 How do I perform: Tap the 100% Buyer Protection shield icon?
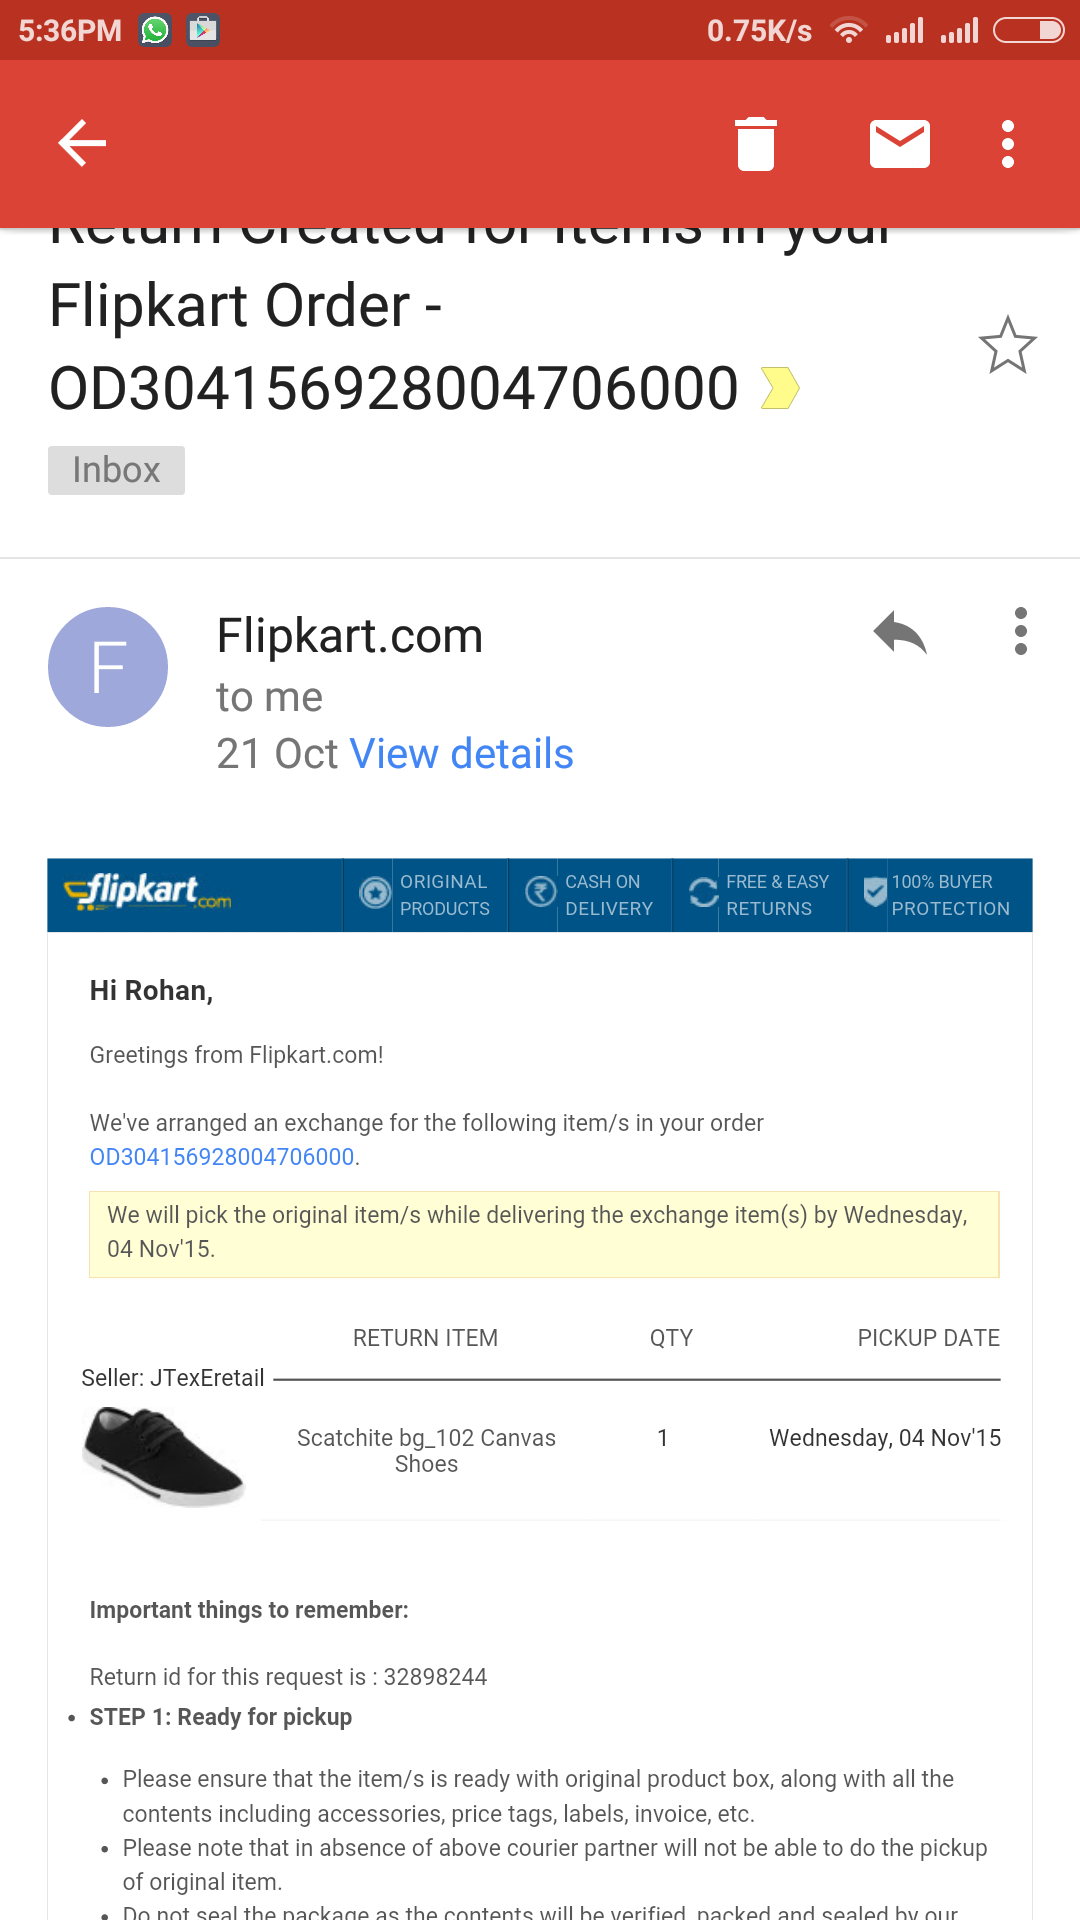pyautogui.click(x=872, y=893)
